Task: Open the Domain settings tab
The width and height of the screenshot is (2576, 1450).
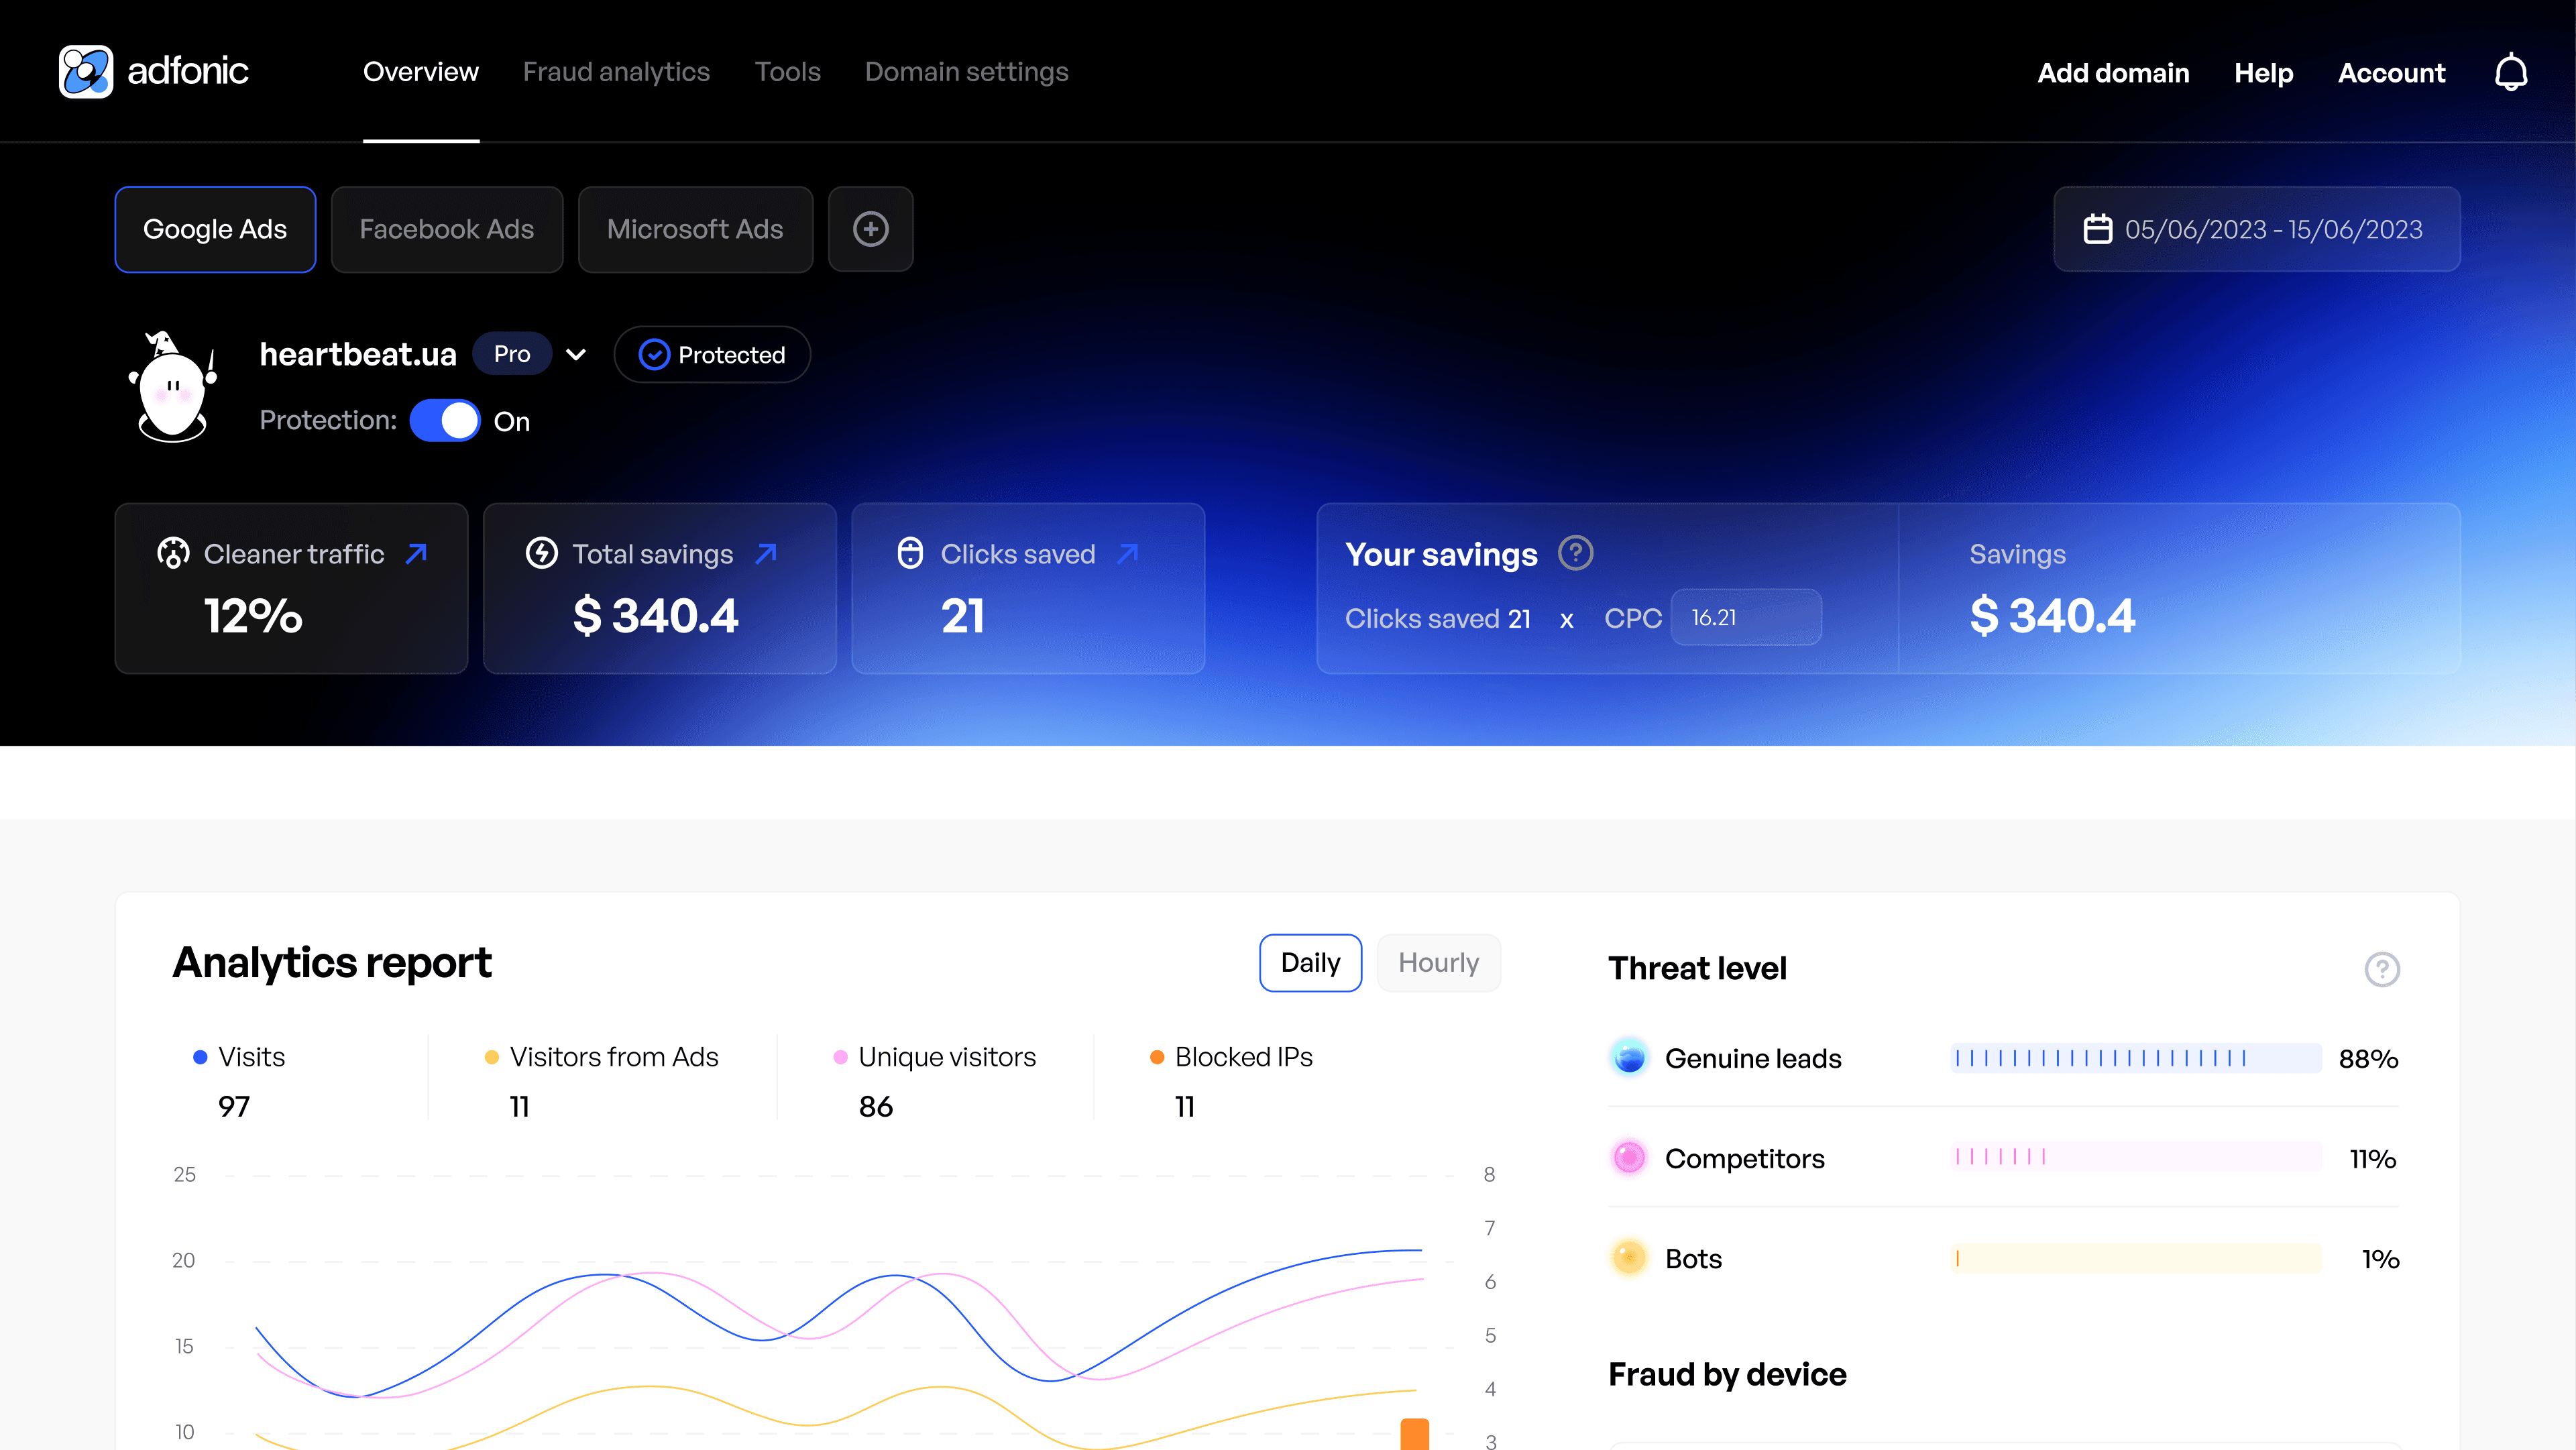Action: coord(966,72)
